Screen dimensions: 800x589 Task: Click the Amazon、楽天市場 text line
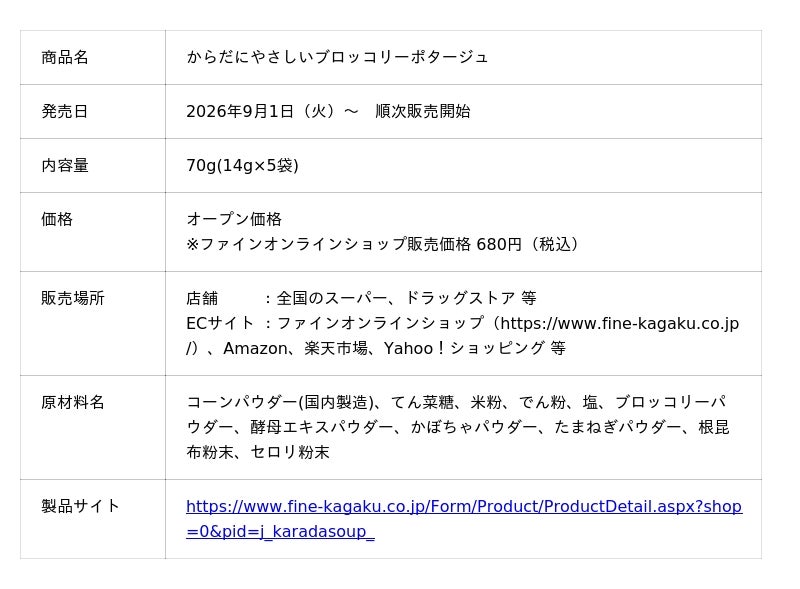pyautogui.click(x=376, y=348)
